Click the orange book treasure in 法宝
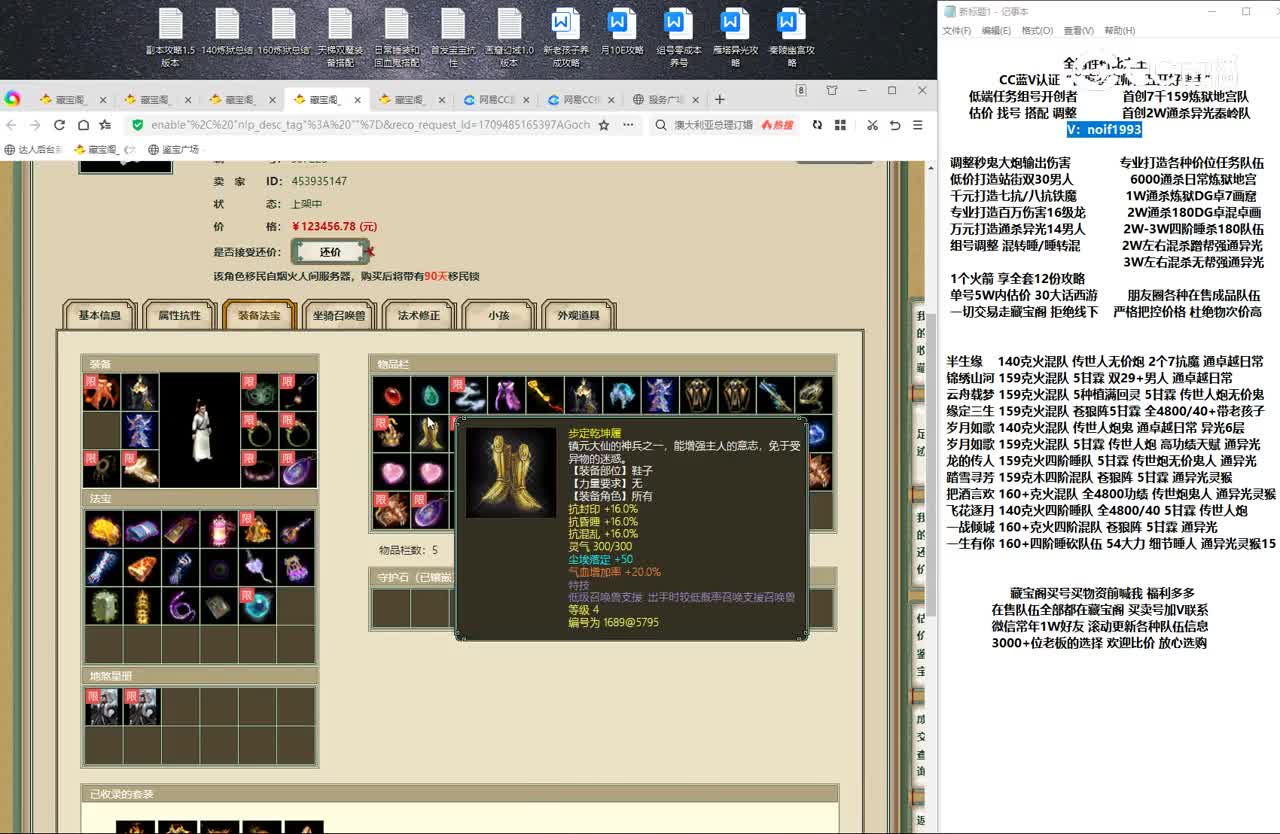1280x834 pixels. click(141, 568)
